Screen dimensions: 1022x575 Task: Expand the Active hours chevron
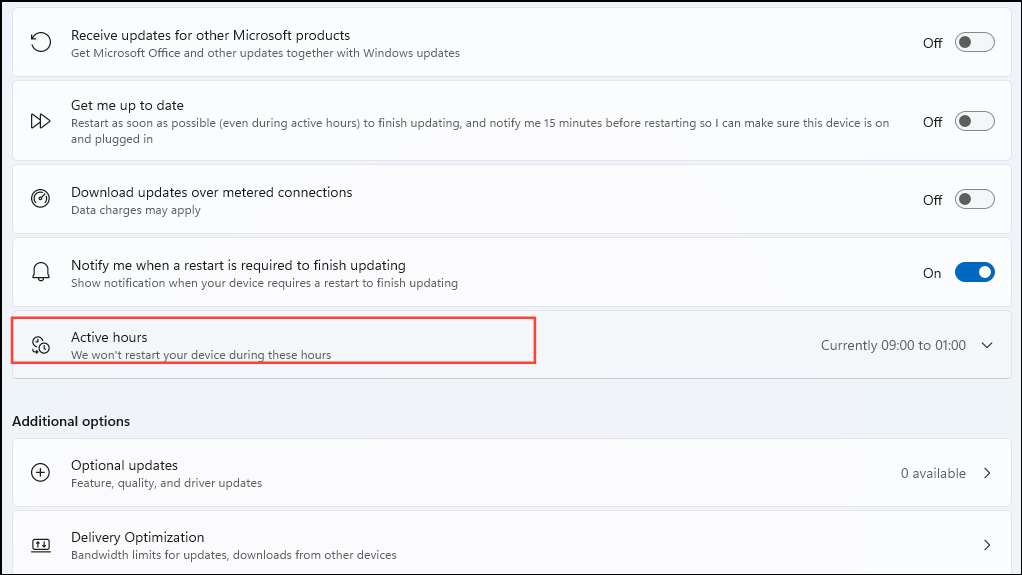coord(987,345)
